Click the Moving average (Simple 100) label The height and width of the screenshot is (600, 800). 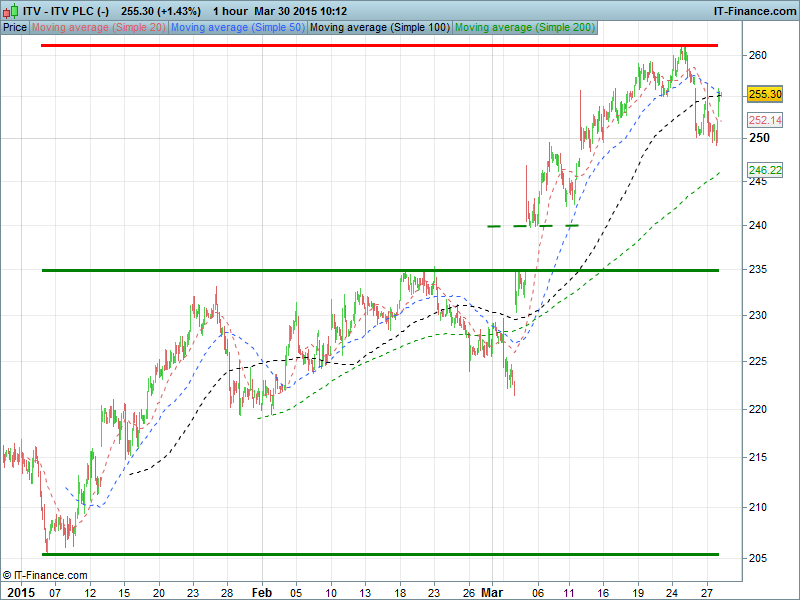pos(379,27)
